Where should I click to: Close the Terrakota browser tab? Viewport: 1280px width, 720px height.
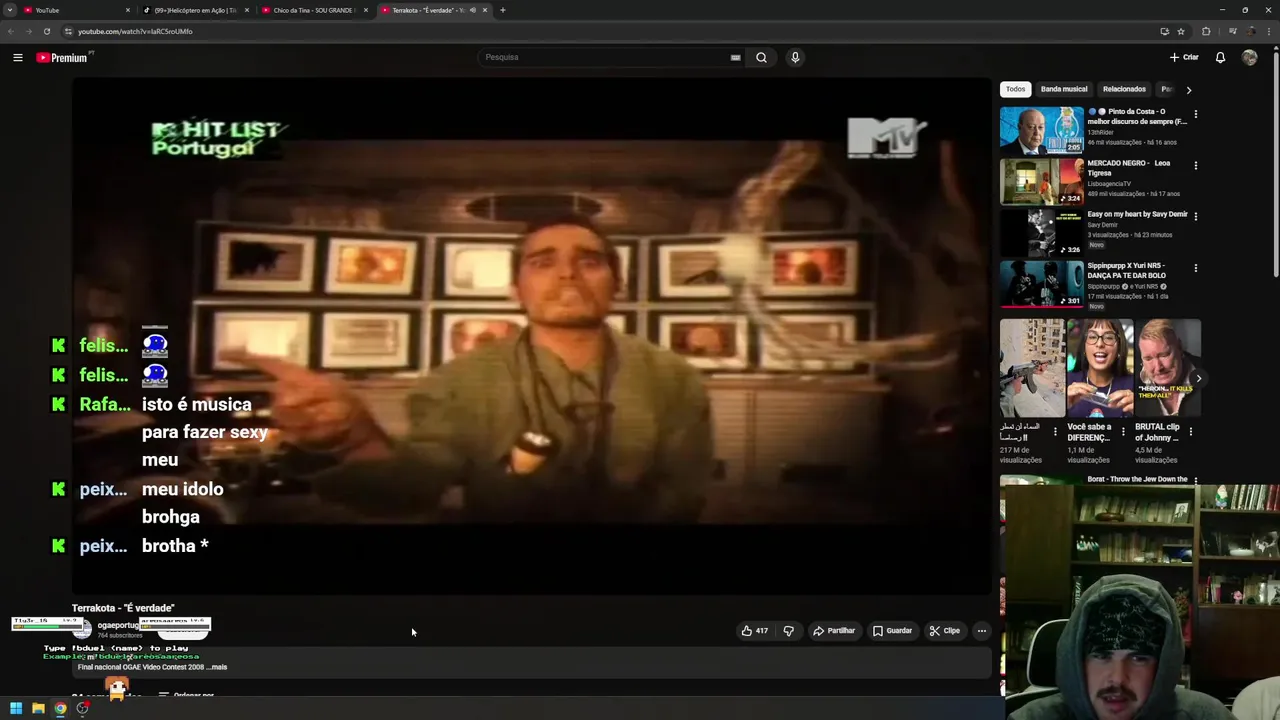(485, 10)
